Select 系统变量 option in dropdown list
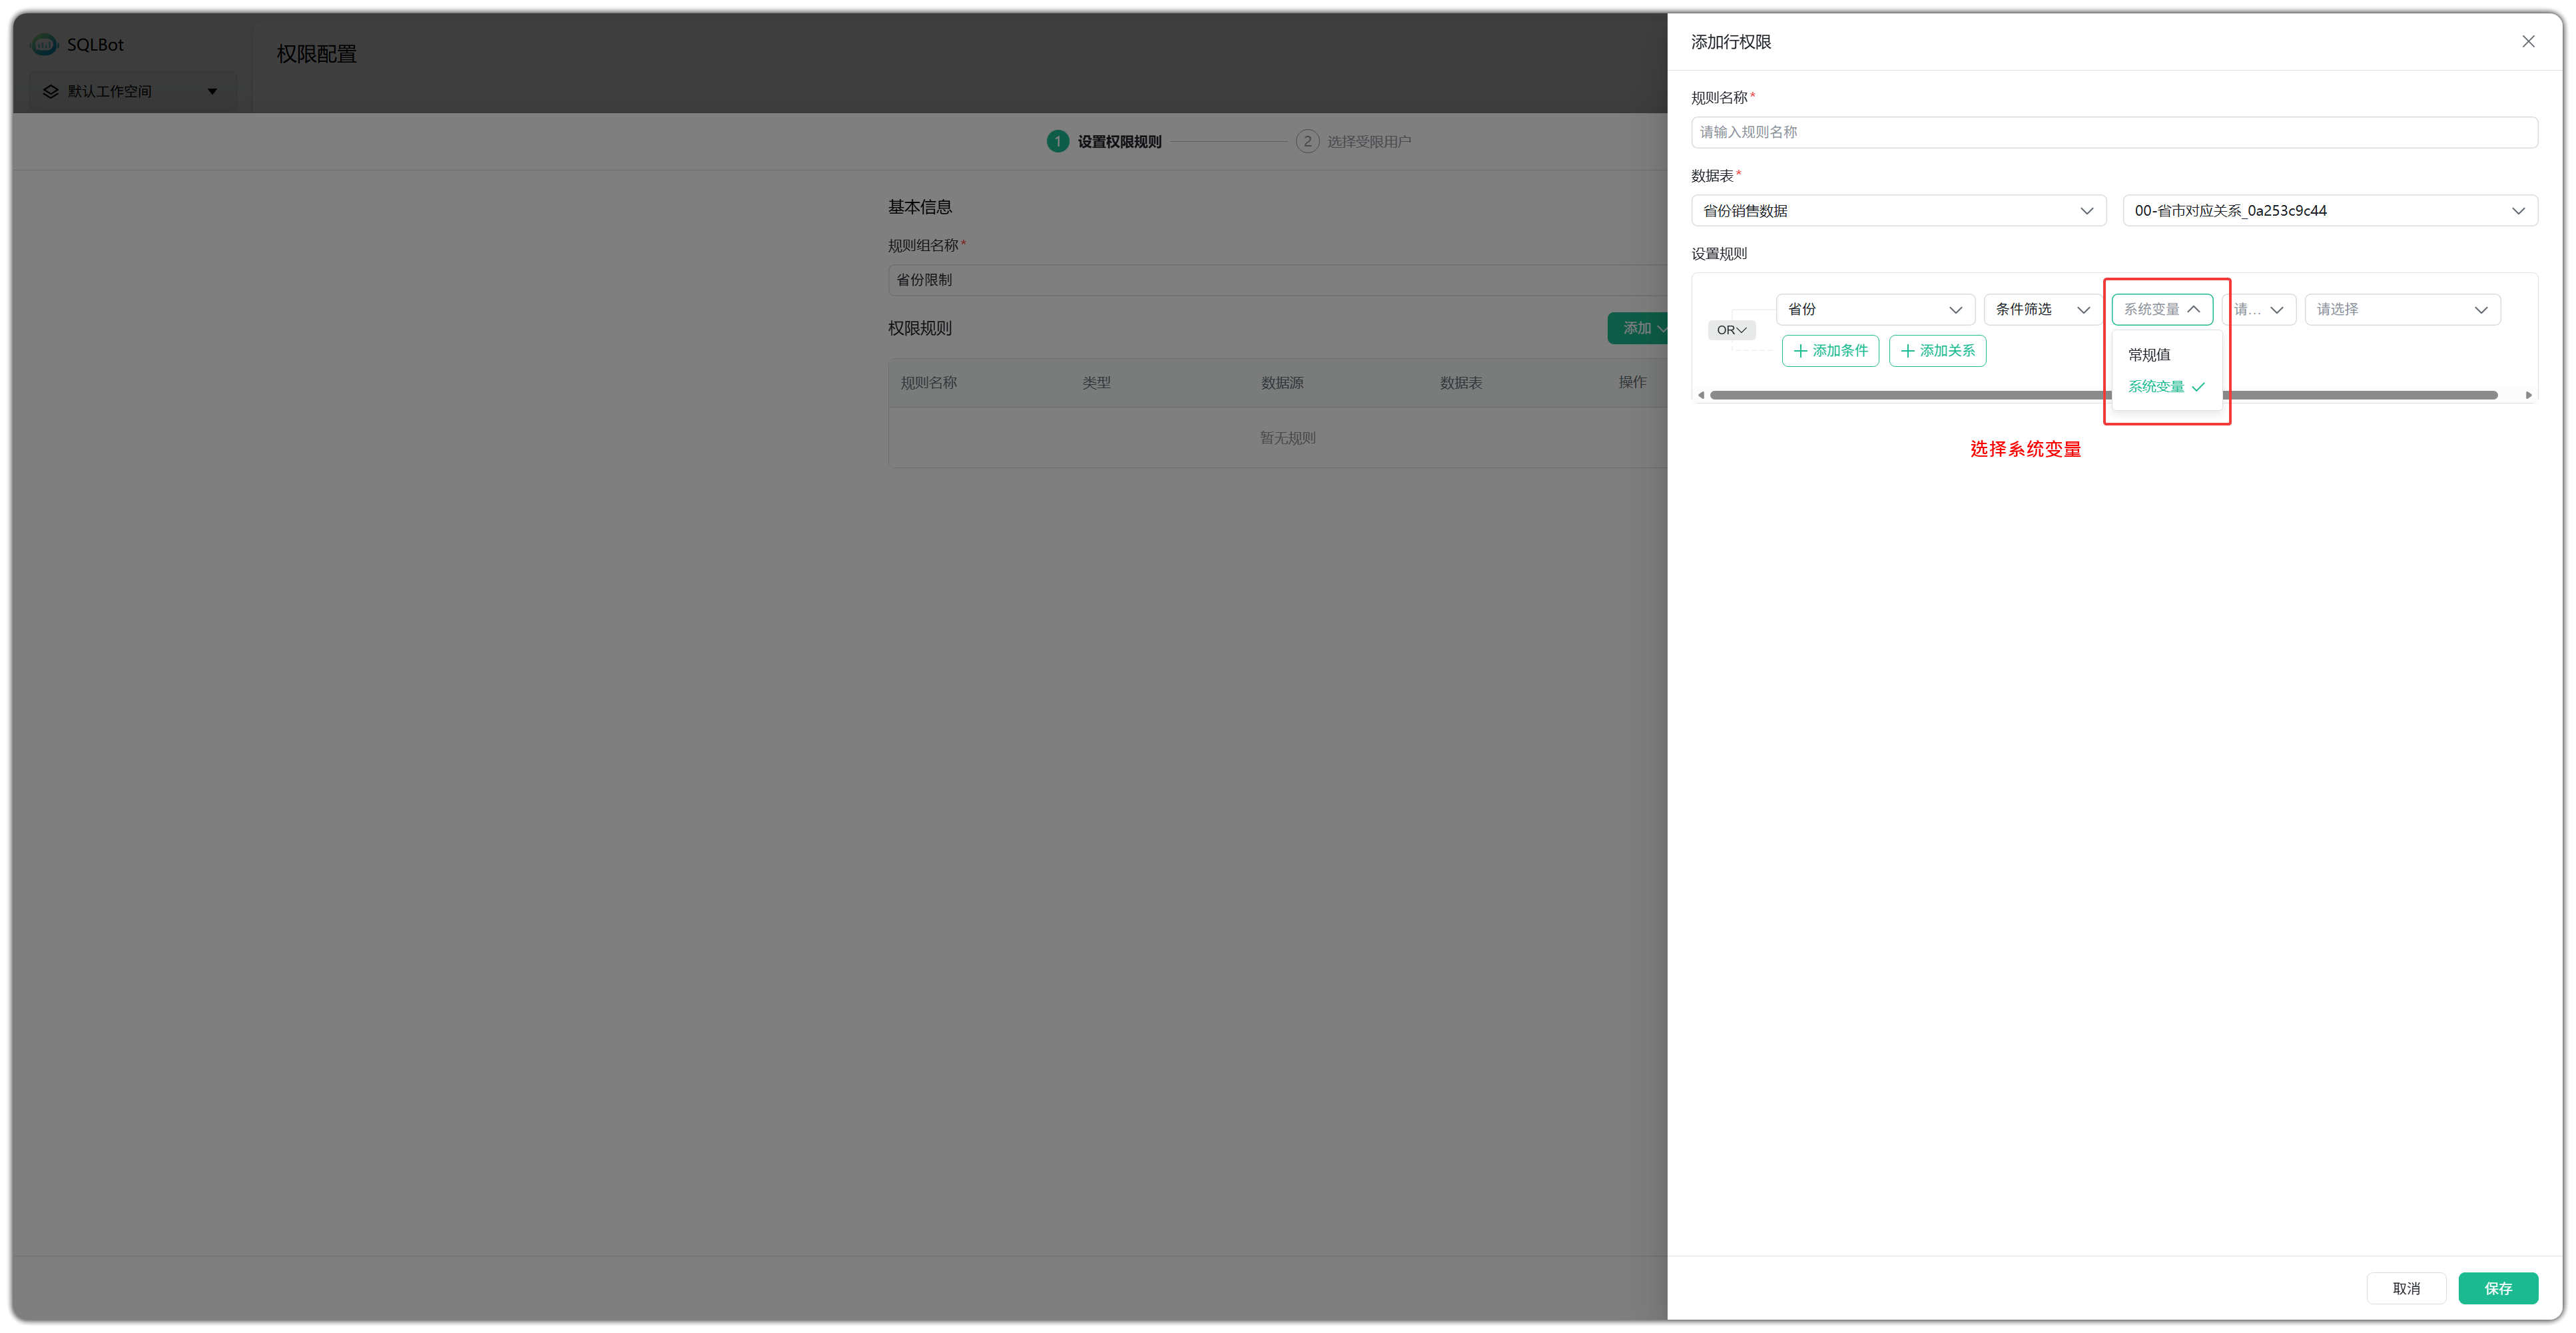 point(2156,387)
